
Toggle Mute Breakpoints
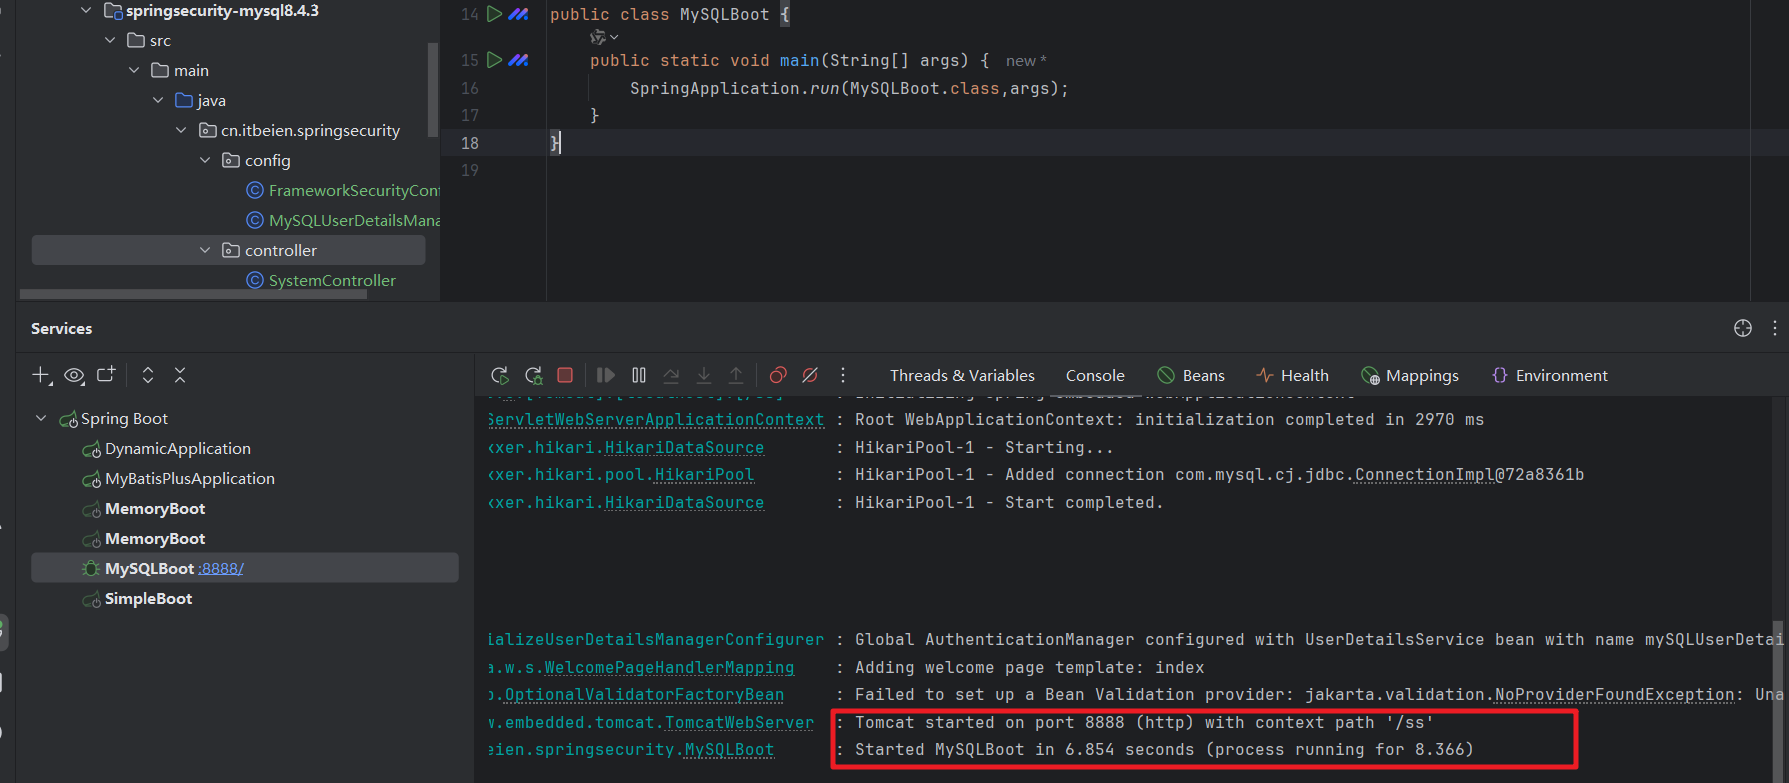pos(810,375)
